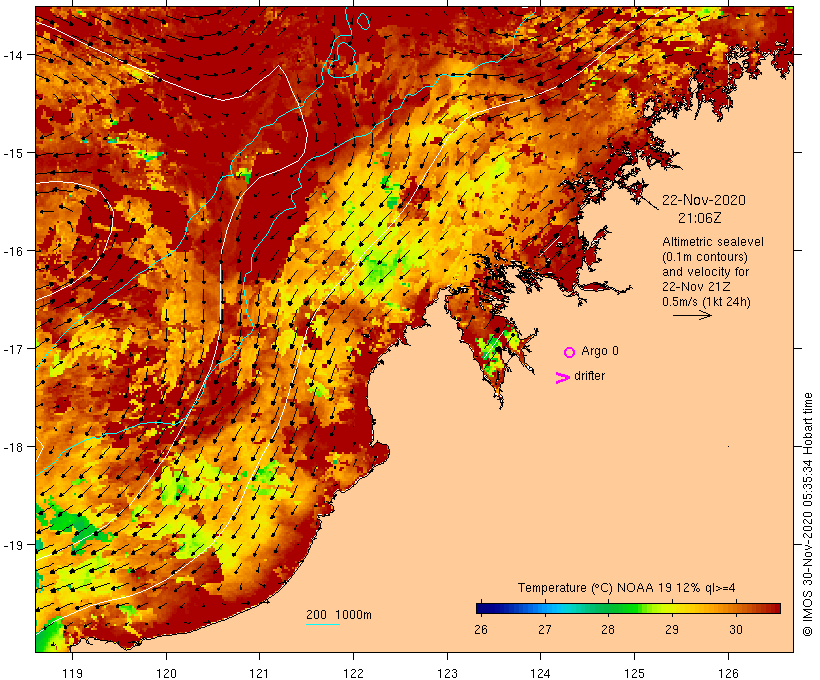Click the colorbar value 28
The width and height of the screenshot is (820, 680).
608,629
